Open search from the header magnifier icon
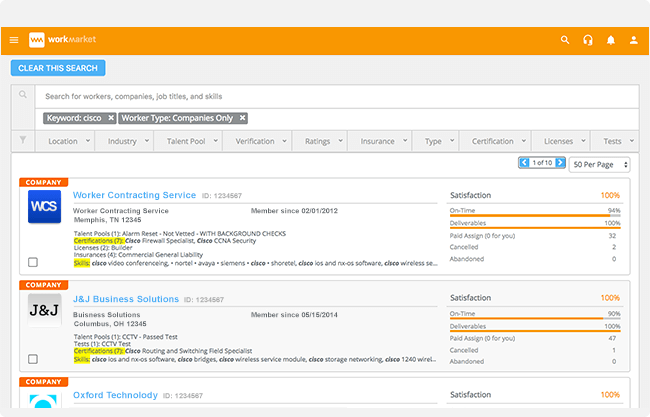This screenshot has height=417, width=650. coord(565,40)
